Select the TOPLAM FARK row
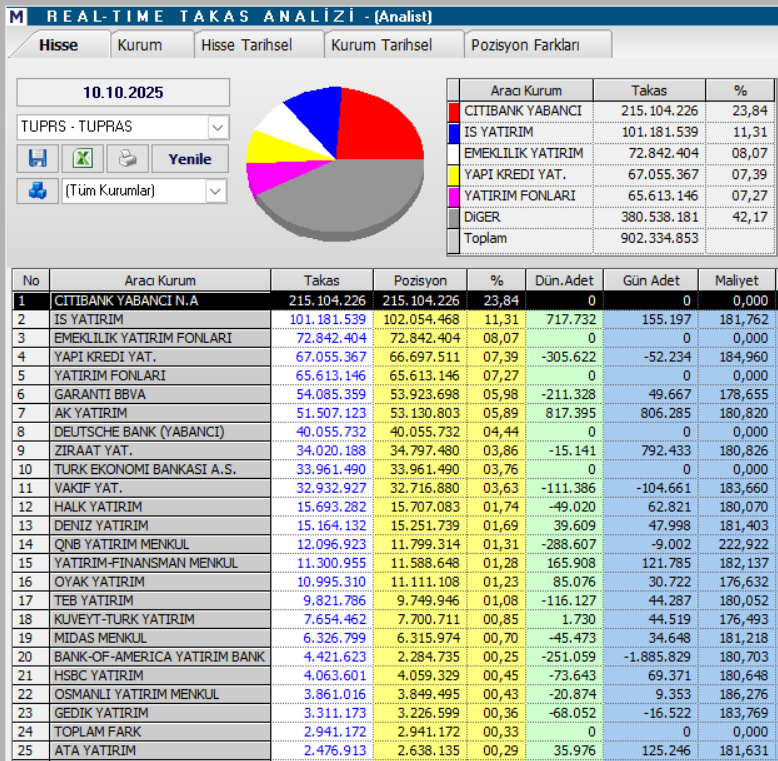Screen dimensions: 778x761 click(x=394, y=732)
